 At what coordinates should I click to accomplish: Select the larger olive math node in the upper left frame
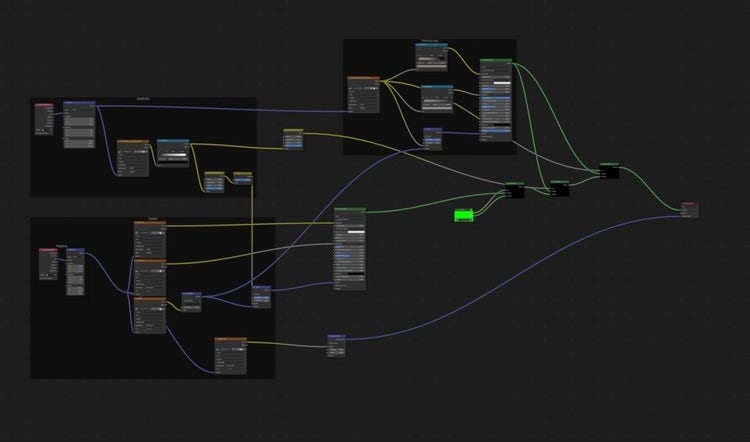click(x=214, y=182)
